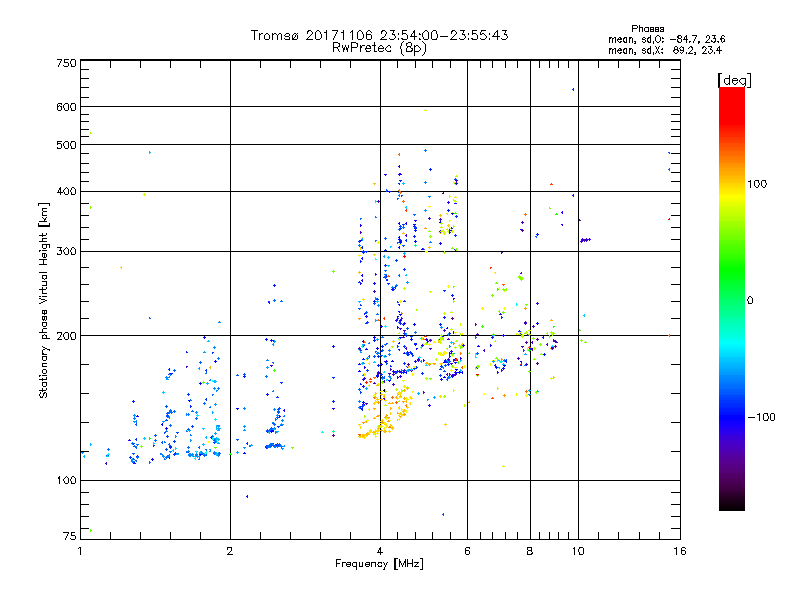Screen dimensions: 800x600
Task: Click the frequency axis tick '6'
Action: tap(467, 551)
